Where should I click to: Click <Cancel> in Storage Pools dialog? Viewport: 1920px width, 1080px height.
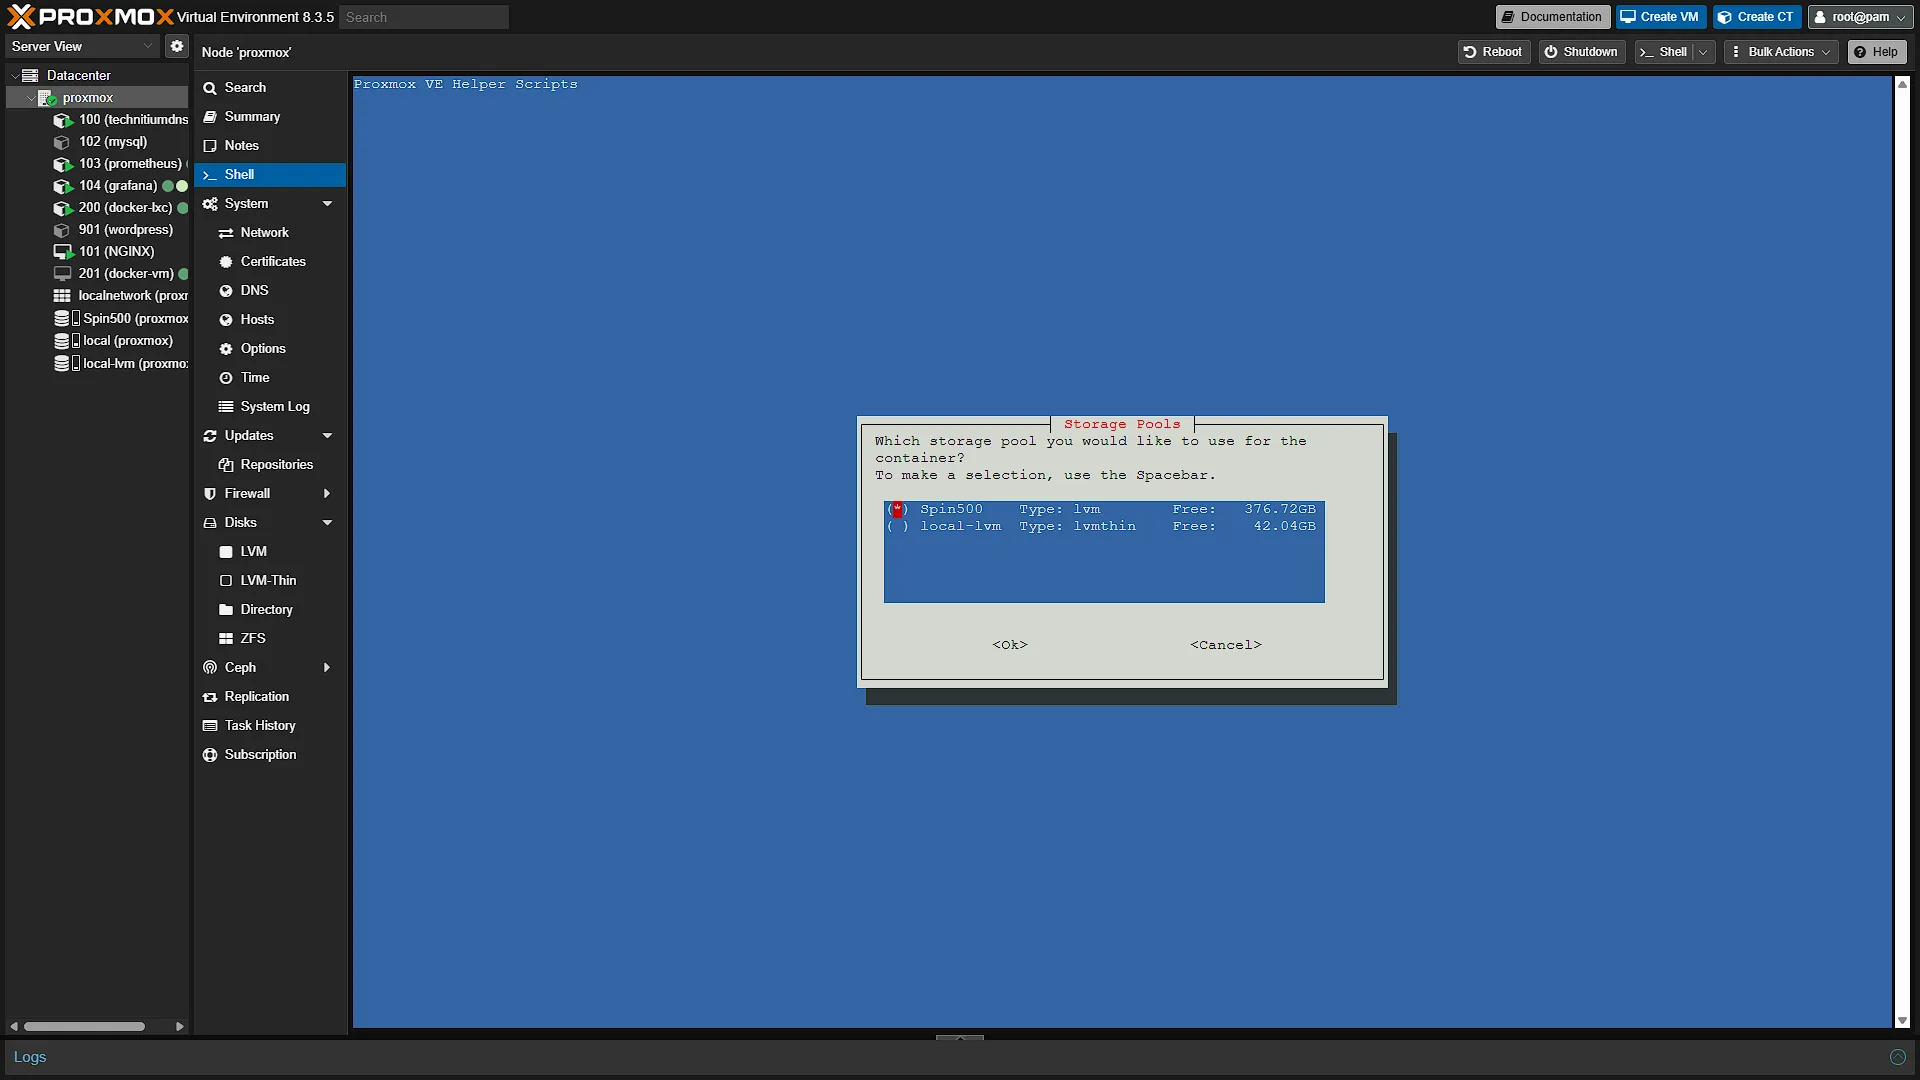tap(1226, 645)
